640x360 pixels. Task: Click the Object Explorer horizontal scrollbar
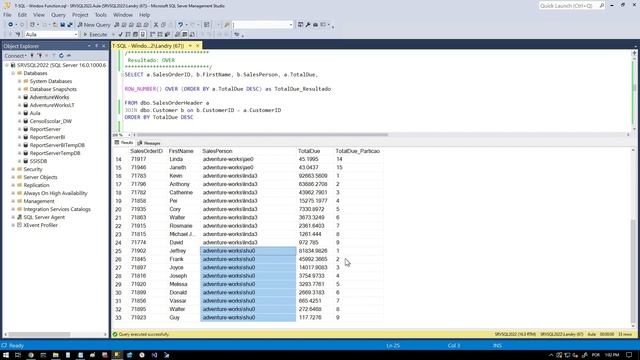(x=40, y=335)
